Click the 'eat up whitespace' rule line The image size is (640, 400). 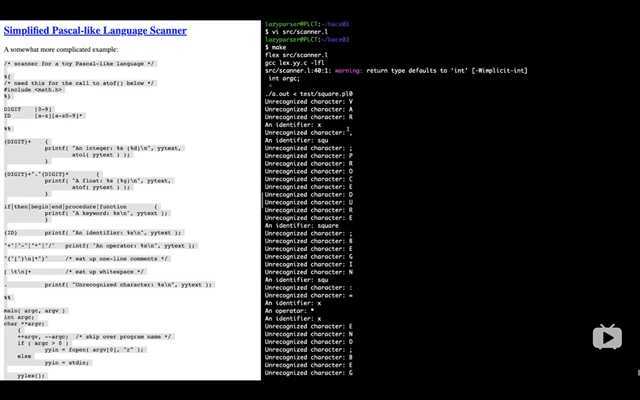point(76,272)
